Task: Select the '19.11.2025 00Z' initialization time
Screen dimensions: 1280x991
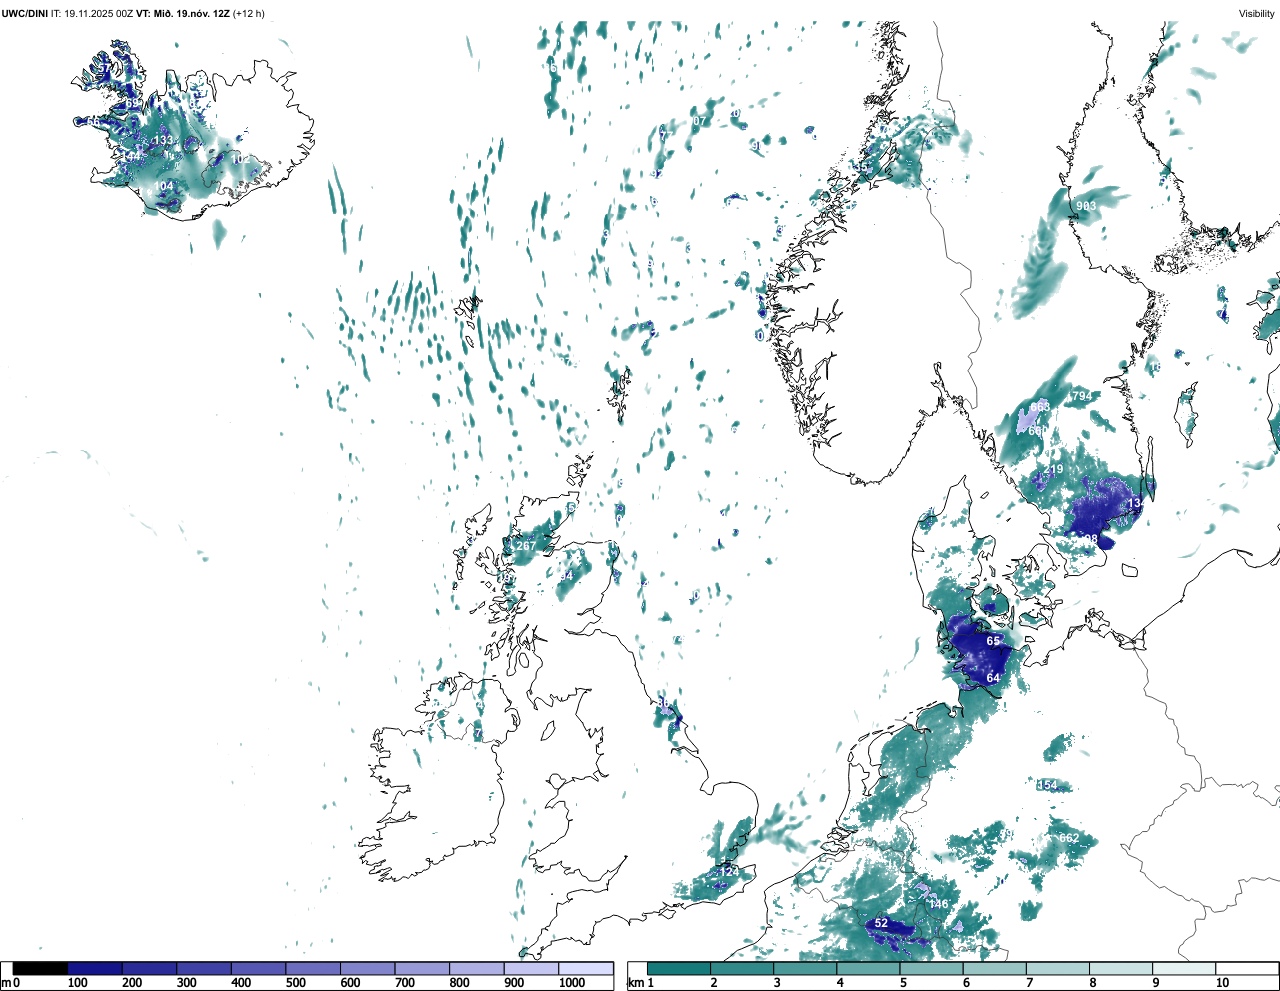Action: [x=98, y=13]
